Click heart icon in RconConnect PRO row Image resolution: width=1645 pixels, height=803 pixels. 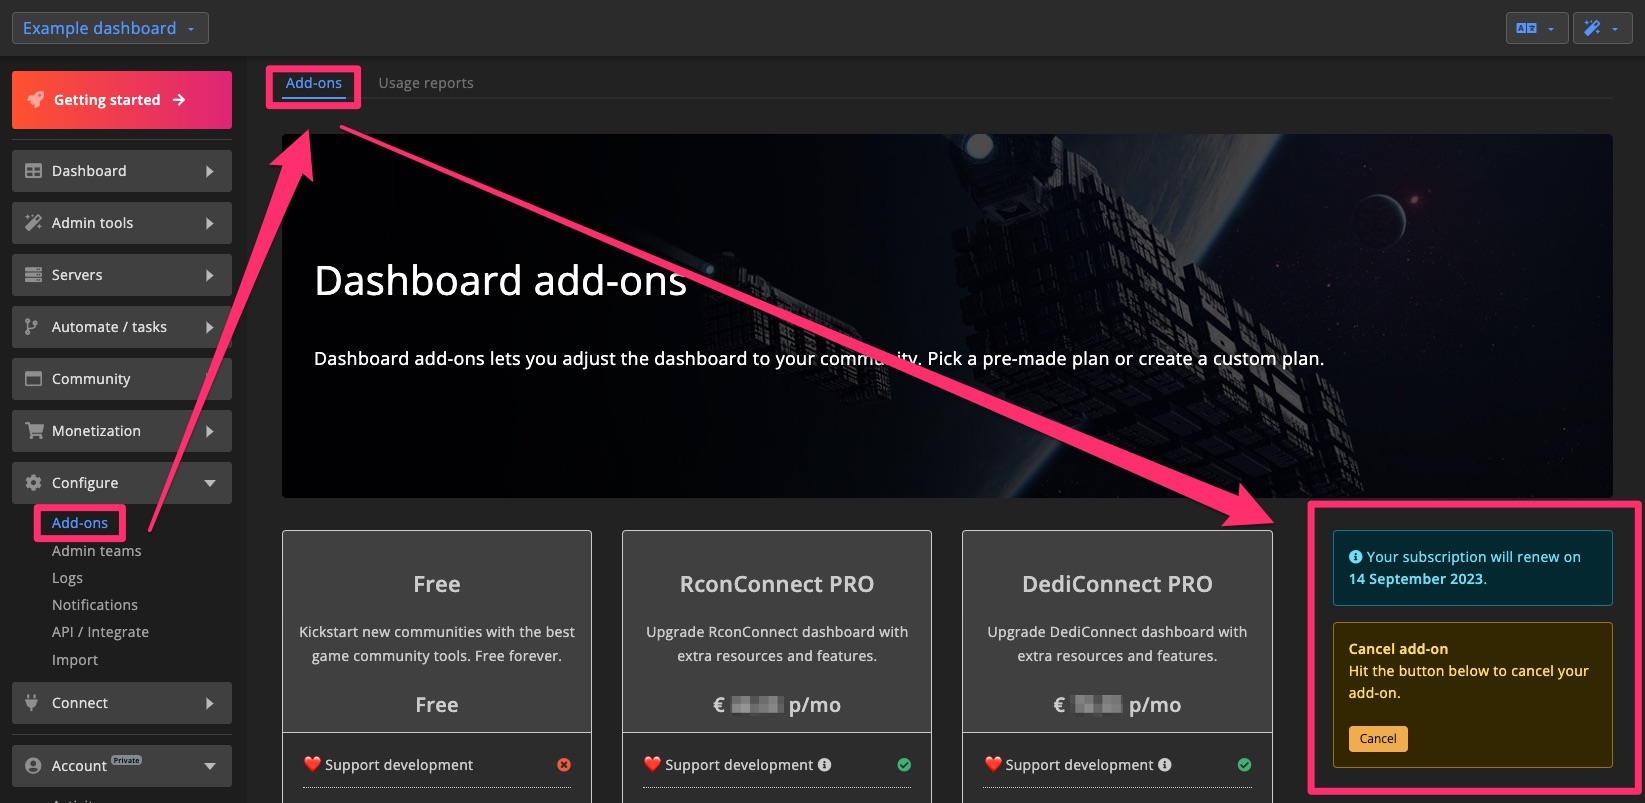click(652, 764)
